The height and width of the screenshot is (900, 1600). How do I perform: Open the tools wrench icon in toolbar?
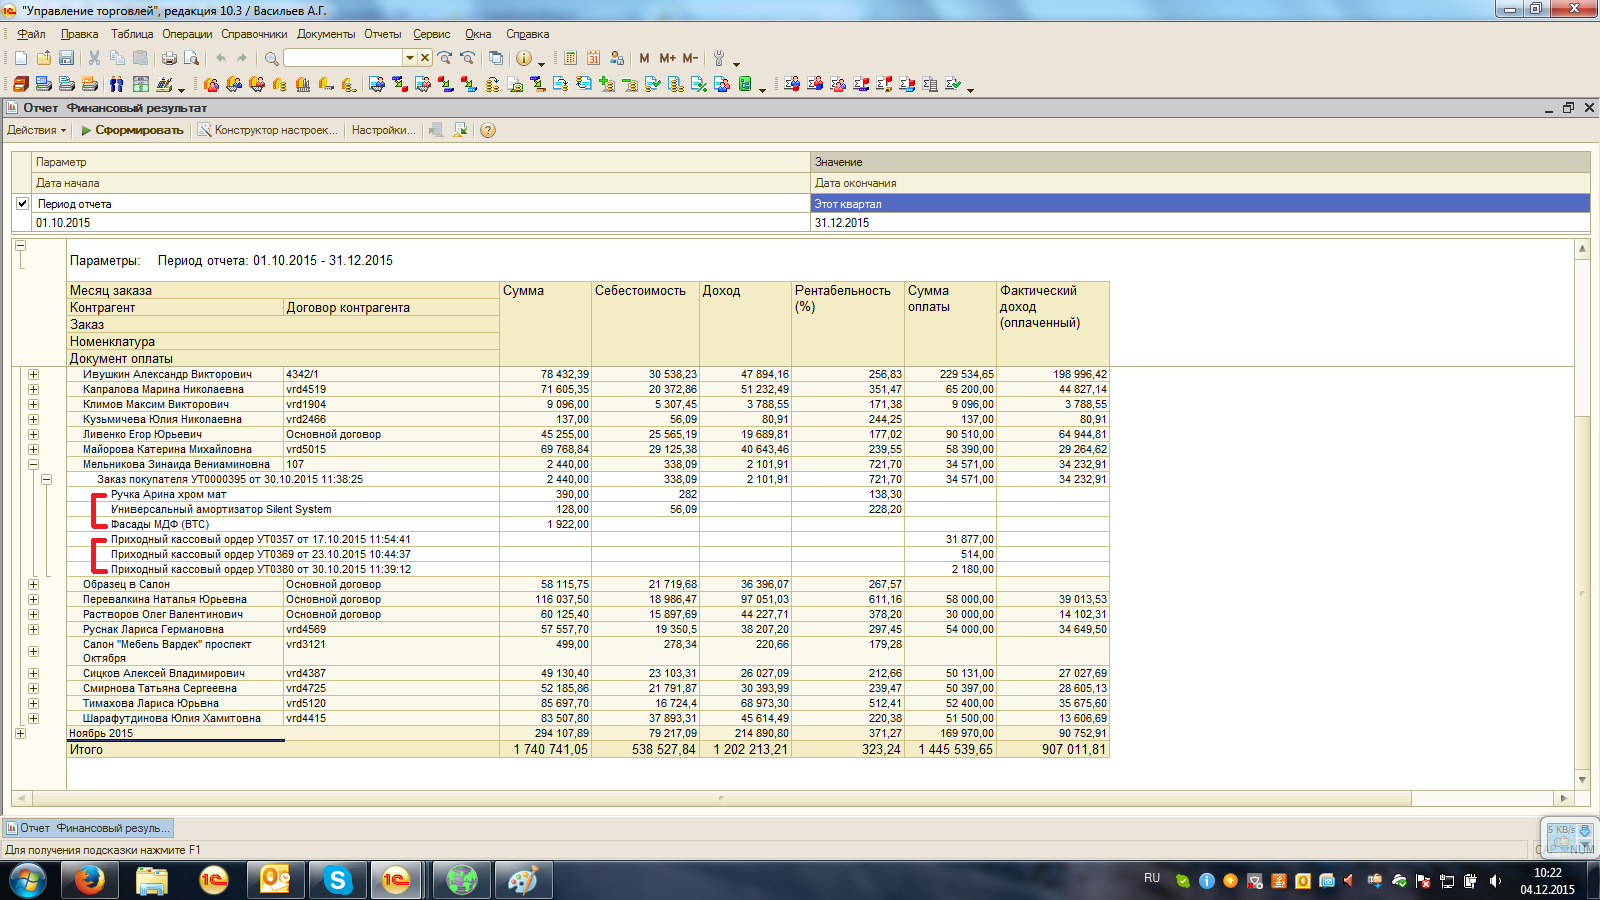(x=718, y=58)
